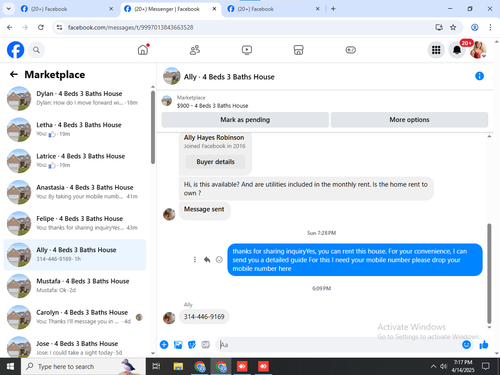The image size is (500, 375).
Task: Click the $900 listing link in header
Action: click(212, 106)
